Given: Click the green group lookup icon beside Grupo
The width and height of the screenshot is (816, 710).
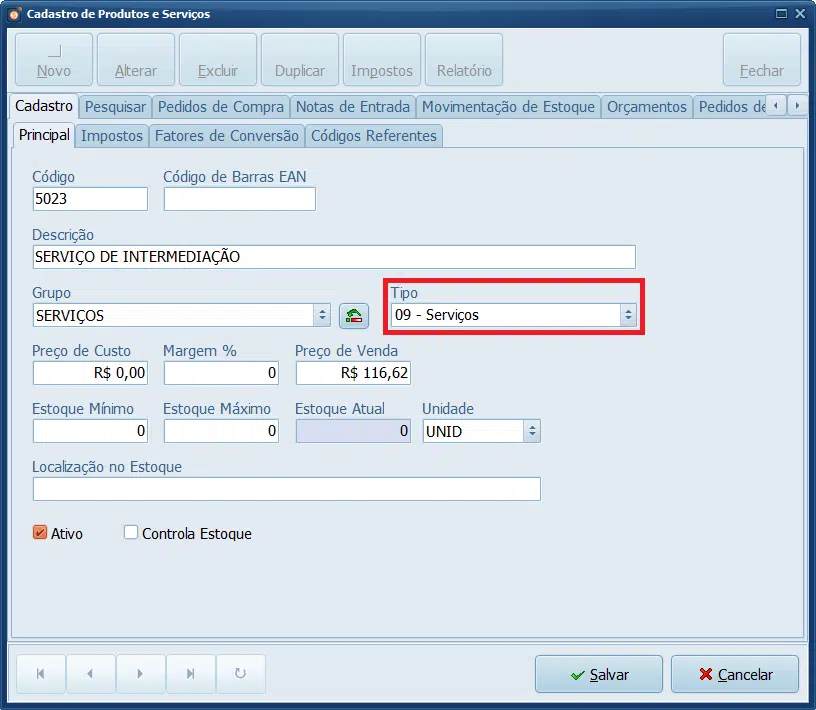Looking at the screenshot, I should tap(354, 316).
